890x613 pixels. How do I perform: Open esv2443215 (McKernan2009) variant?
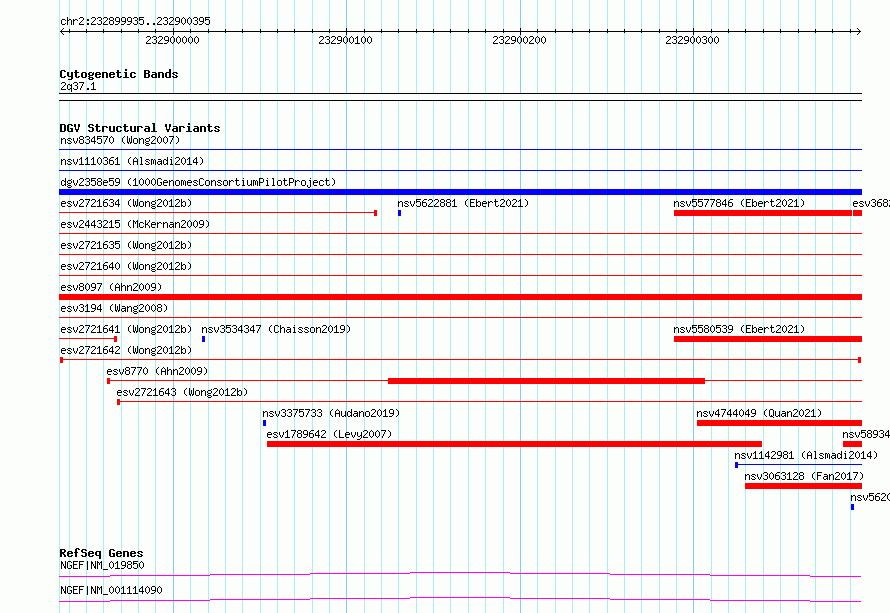pyautogui.click(x=135, y=224)
